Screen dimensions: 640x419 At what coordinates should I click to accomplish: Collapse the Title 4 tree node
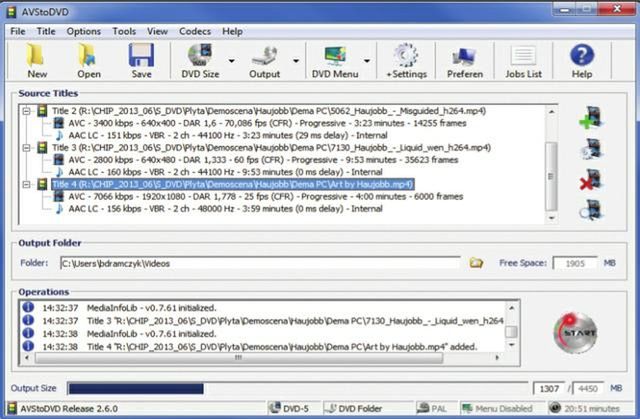(x=27, y=184)
